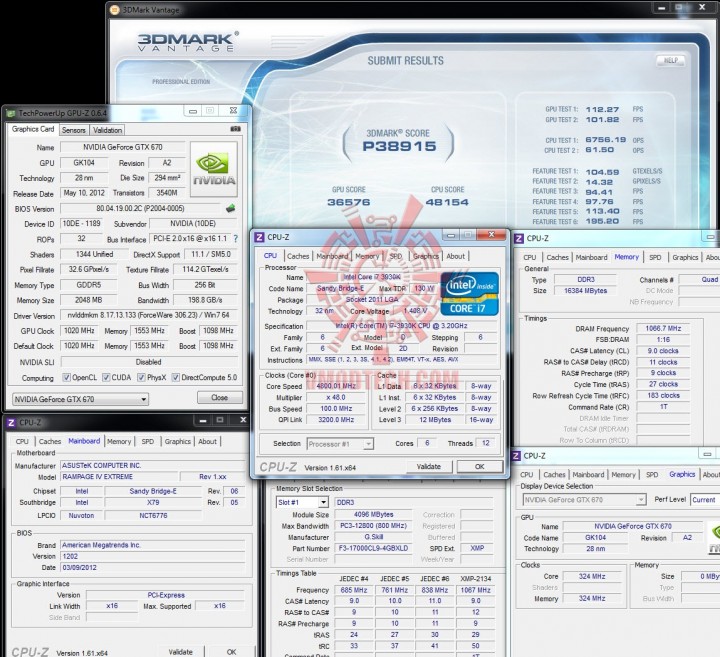Toggle the PhysX checkbox in GPU-Z

[x=141, y=377]
